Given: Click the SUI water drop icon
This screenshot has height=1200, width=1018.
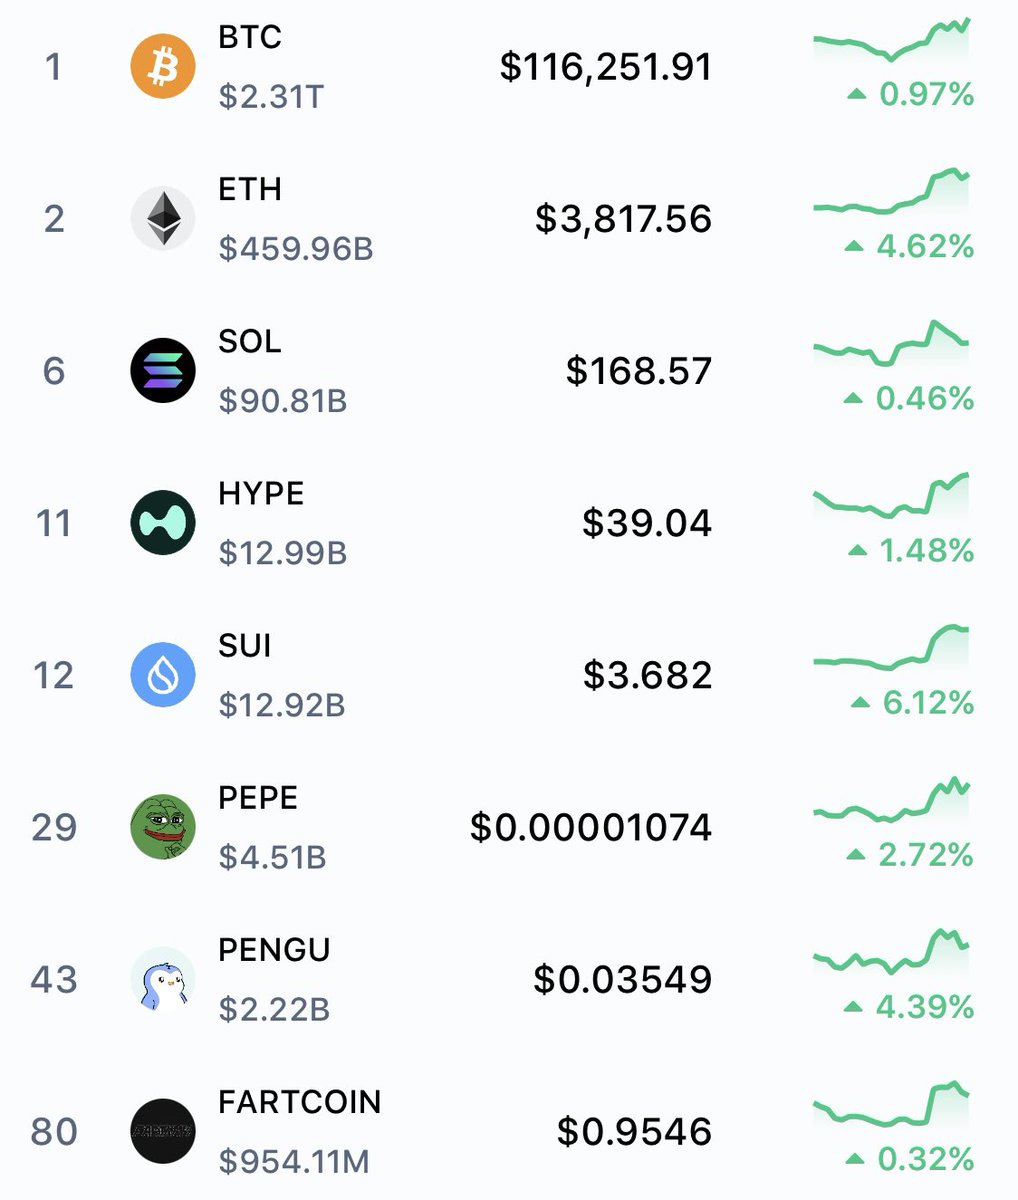Looking at the screenshot, I should click(x=163, y=675).
